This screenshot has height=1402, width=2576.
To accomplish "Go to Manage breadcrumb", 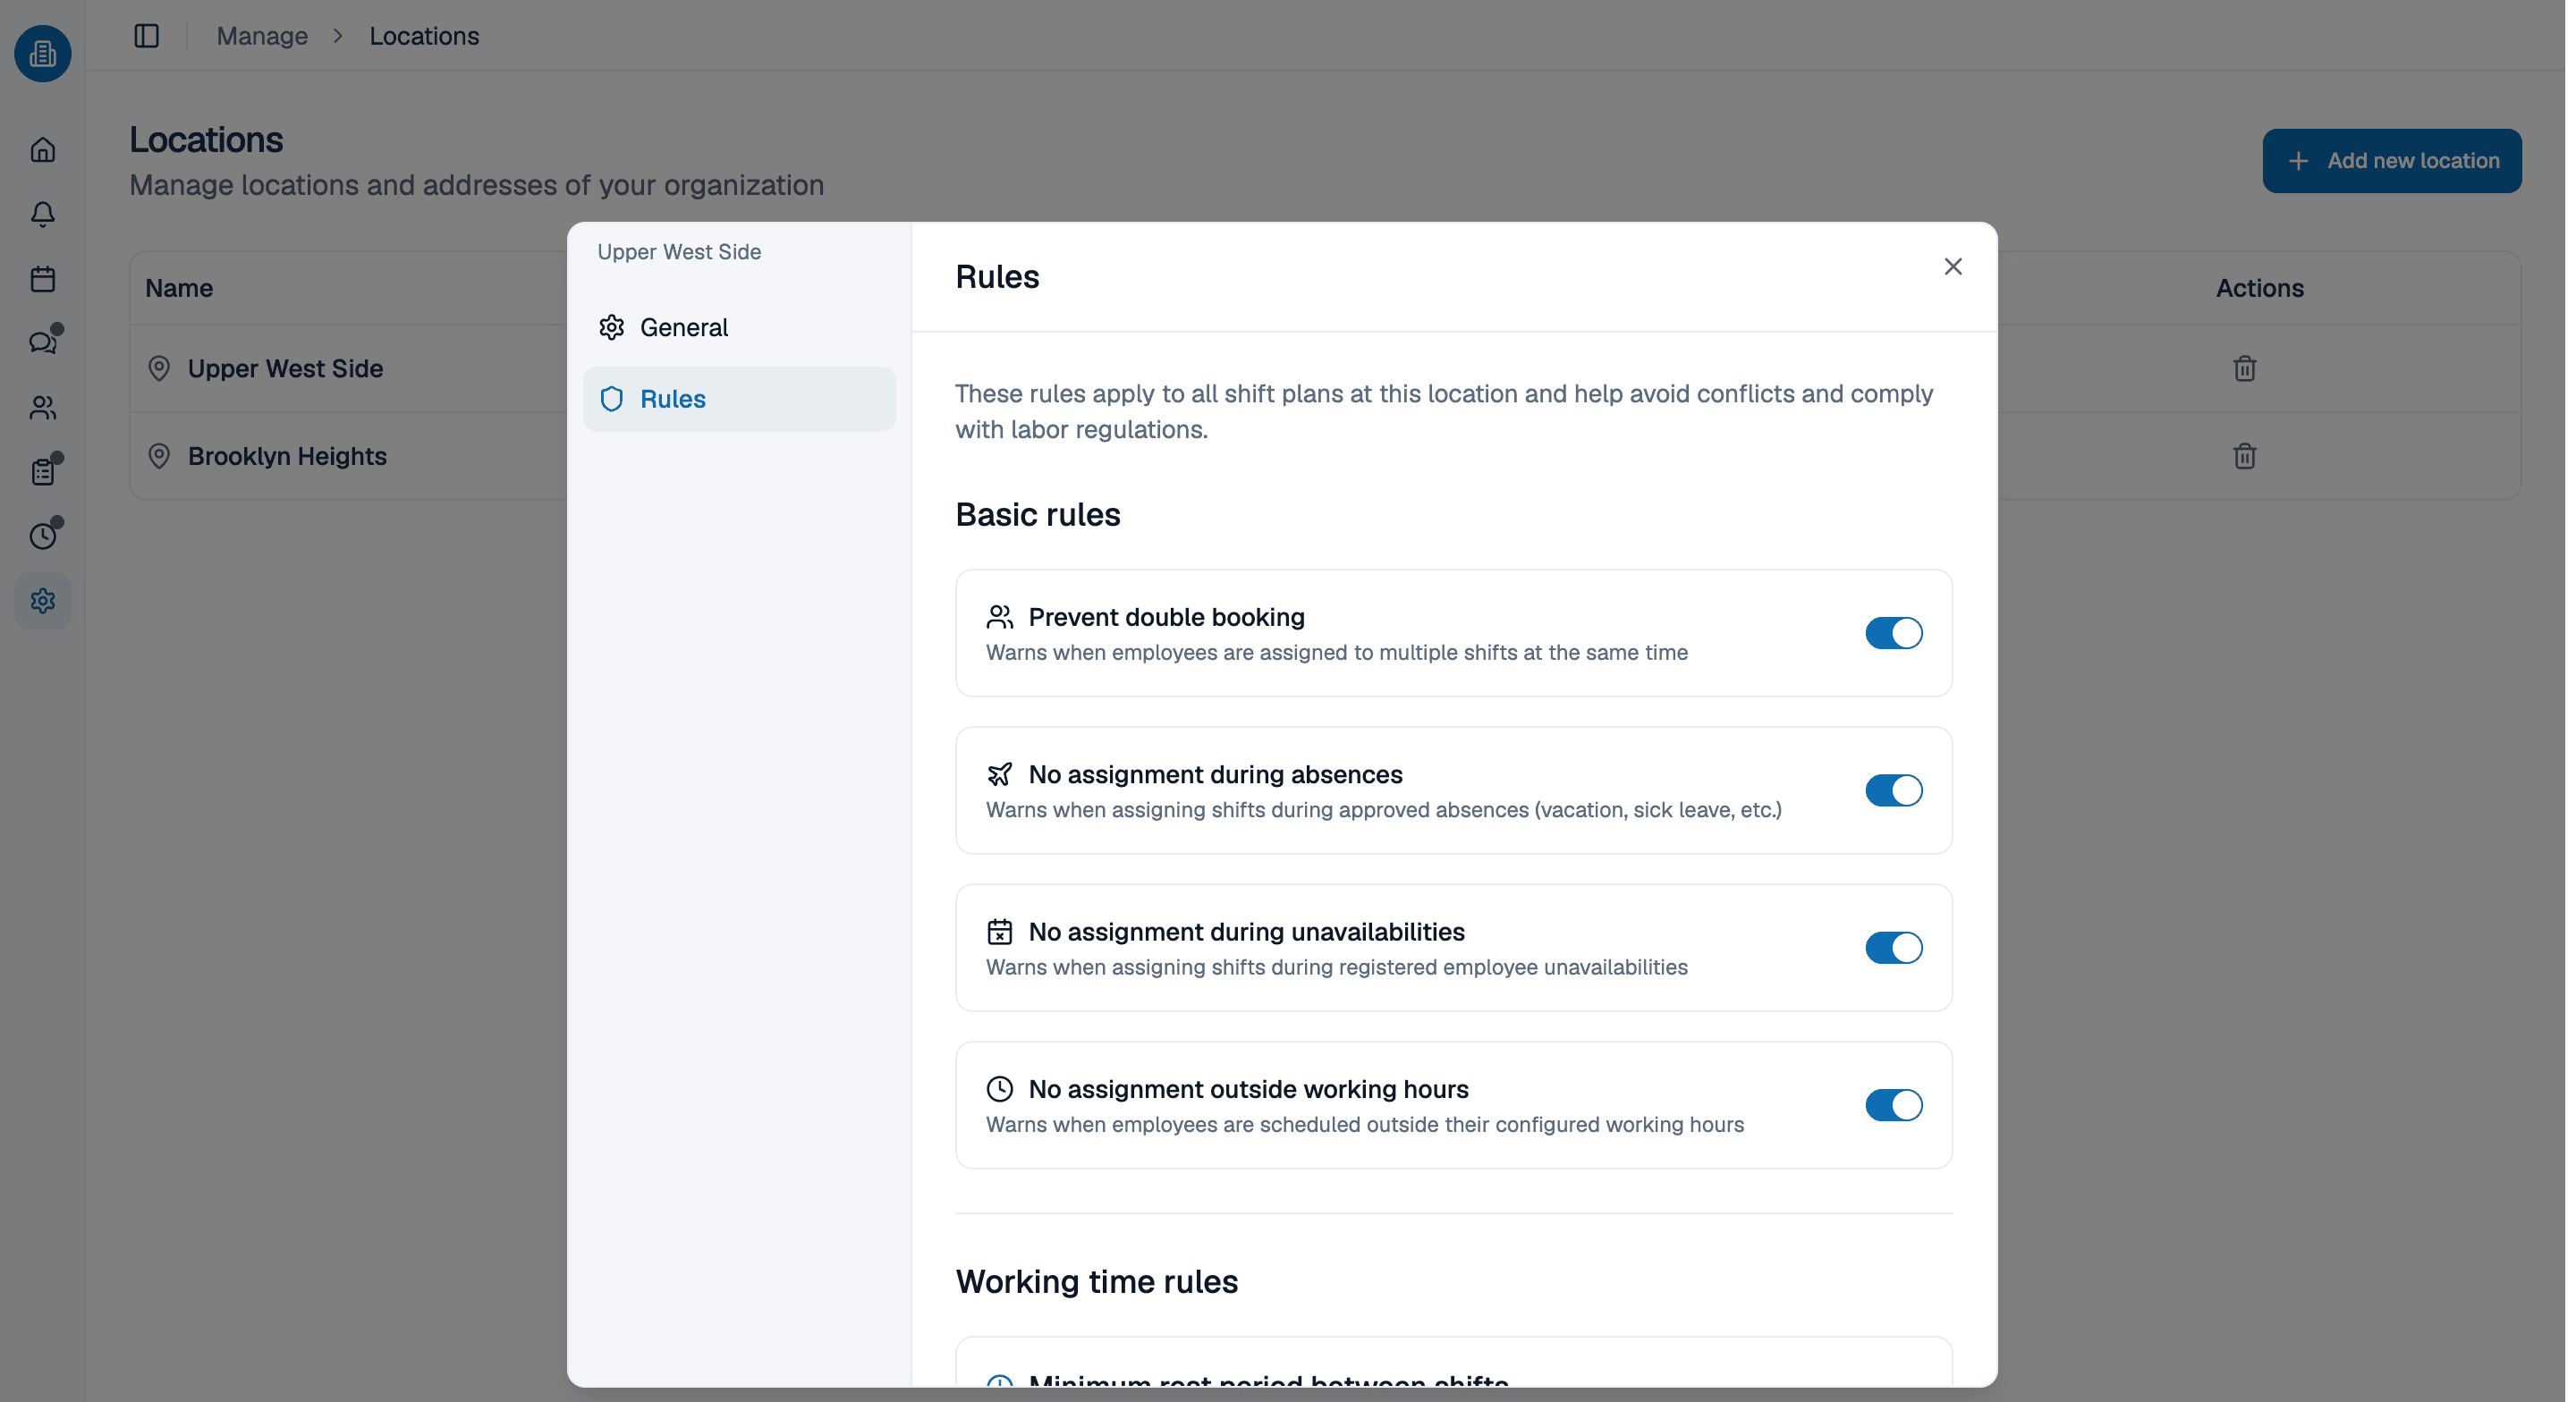I will (x=262, y=36).
